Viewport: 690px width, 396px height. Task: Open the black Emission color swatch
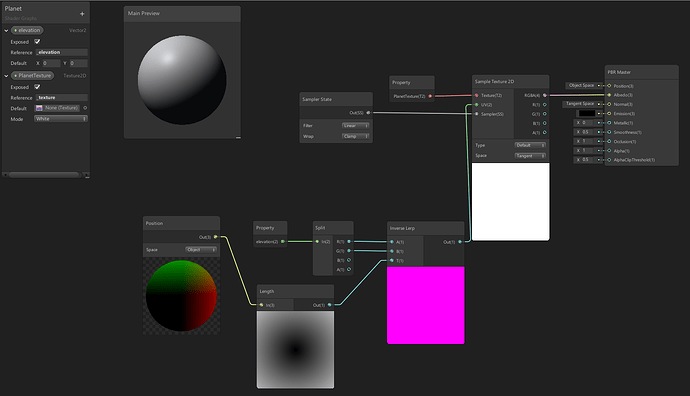[587, 114]
